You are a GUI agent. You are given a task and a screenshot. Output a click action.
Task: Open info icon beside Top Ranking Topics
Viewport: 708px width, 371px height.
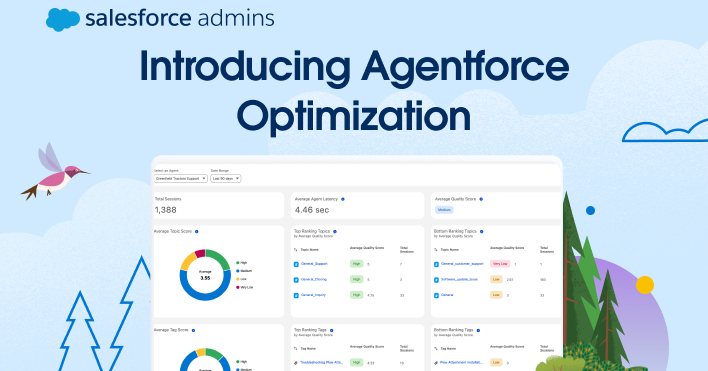(335, 232)
